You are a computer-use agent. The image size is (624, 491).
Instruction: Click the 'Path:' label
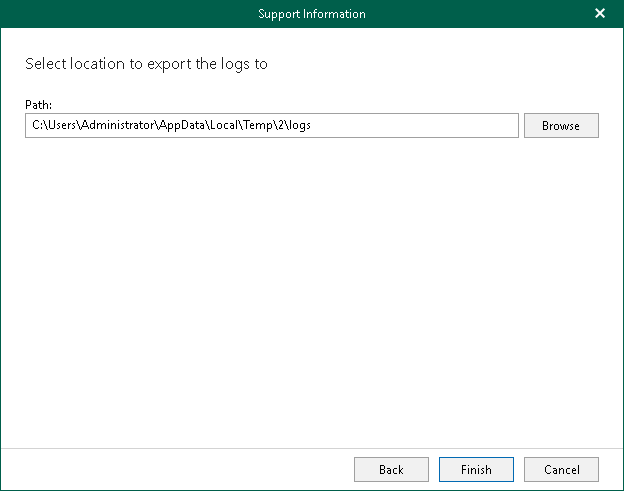(x=39, y=105)
